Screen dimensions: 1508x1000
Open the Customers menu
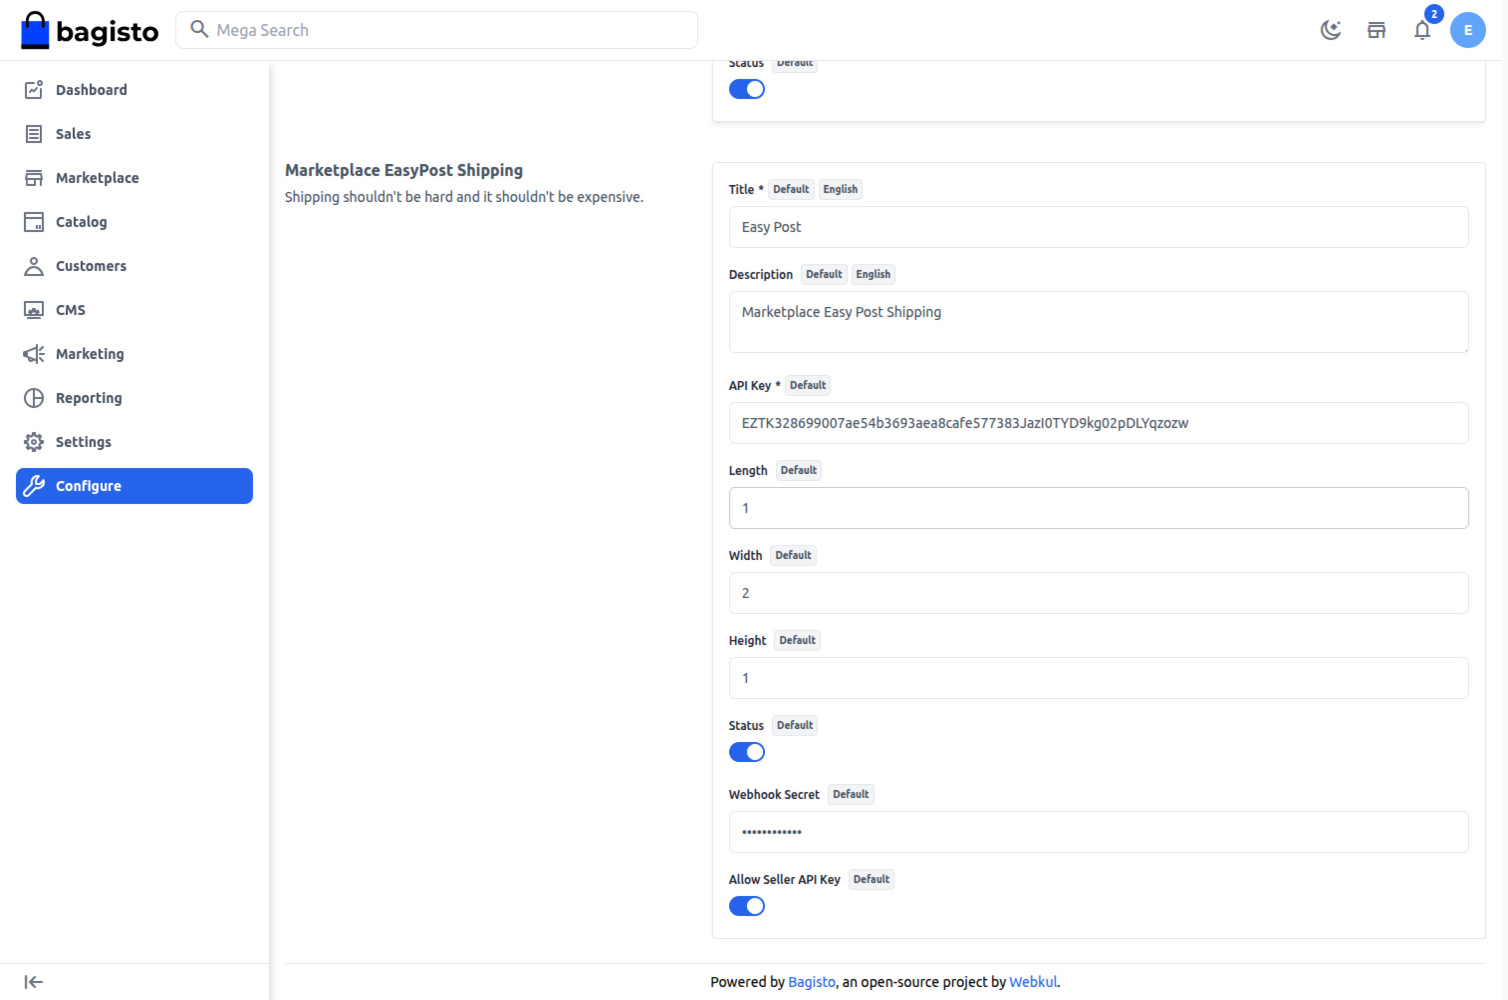coord(134,266)
